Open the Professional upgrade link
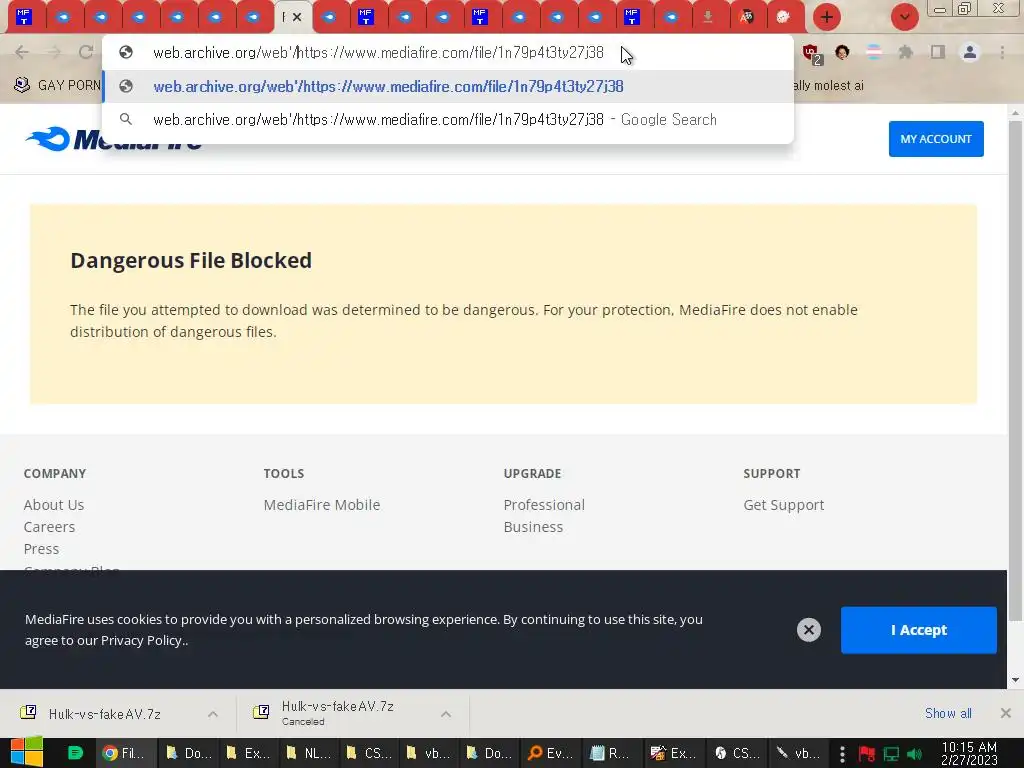The image size is (1024, 768). point(544,505)
